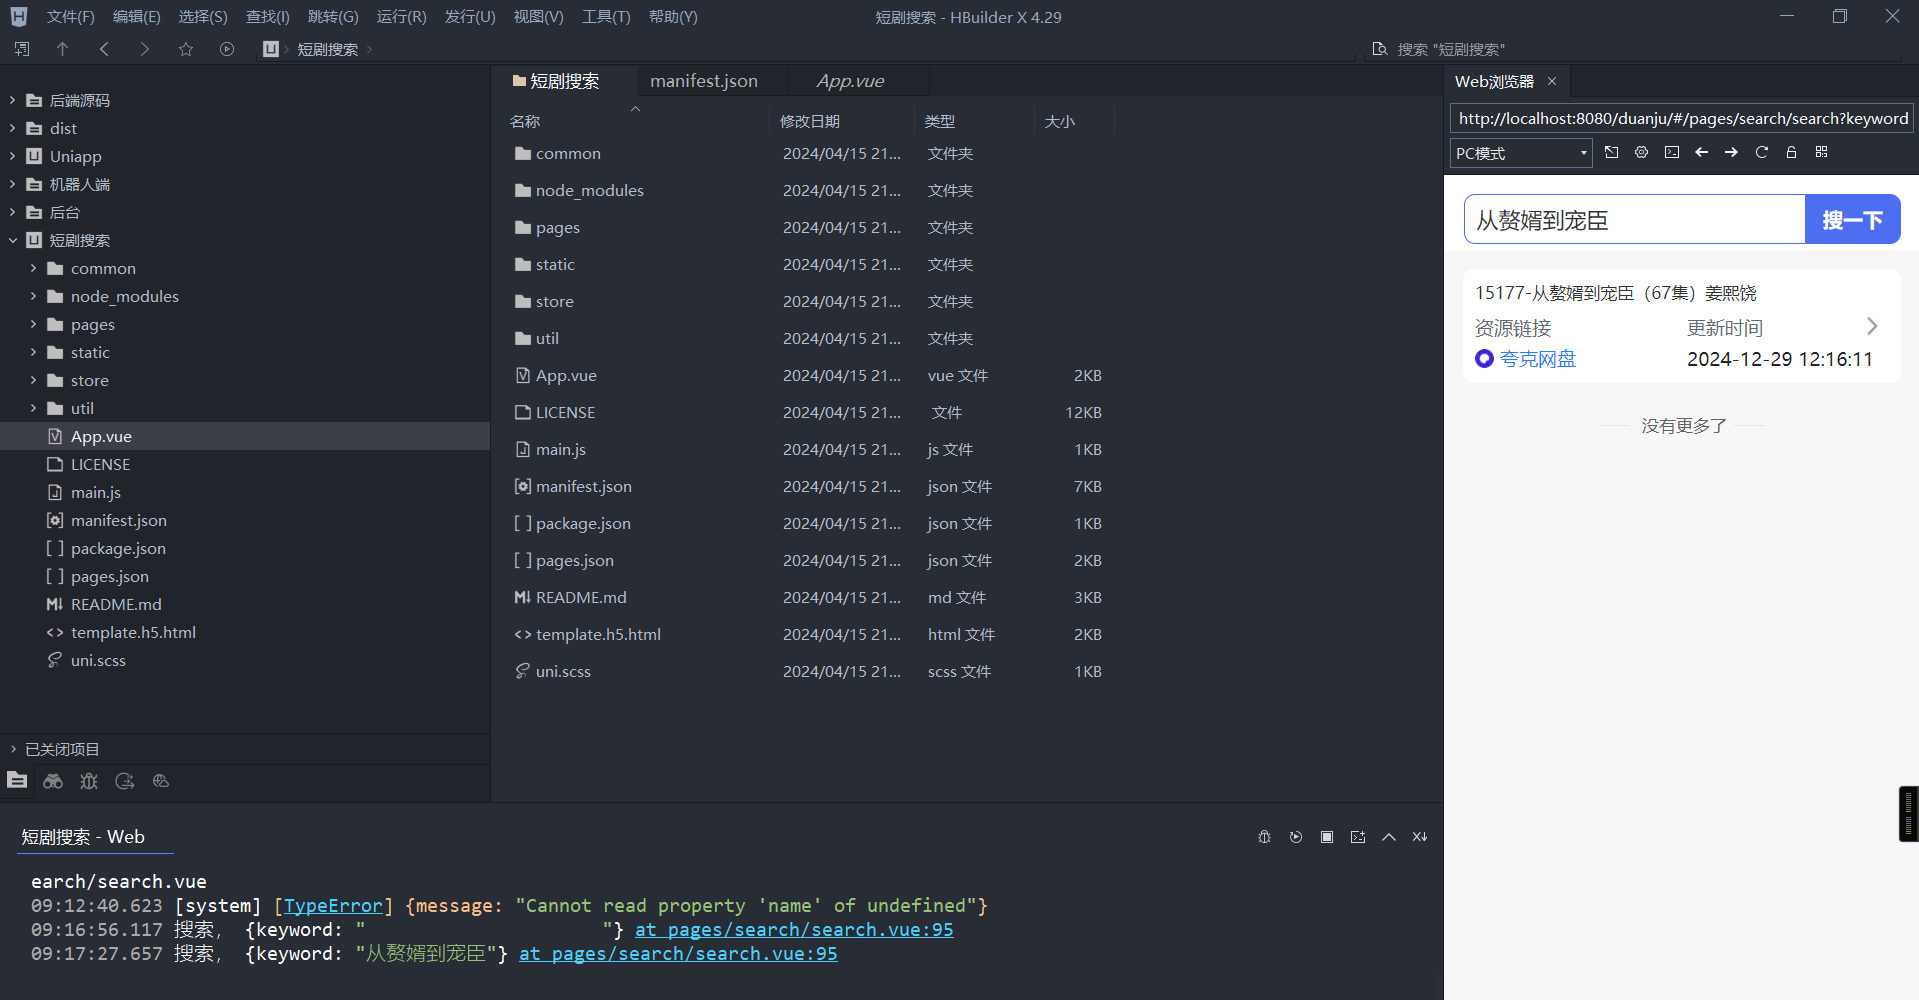This screenshot has height=1000, width=1919.
Task: Click the 搜一下 search button
Action: pyautogui.click(x=1852, y=219)
